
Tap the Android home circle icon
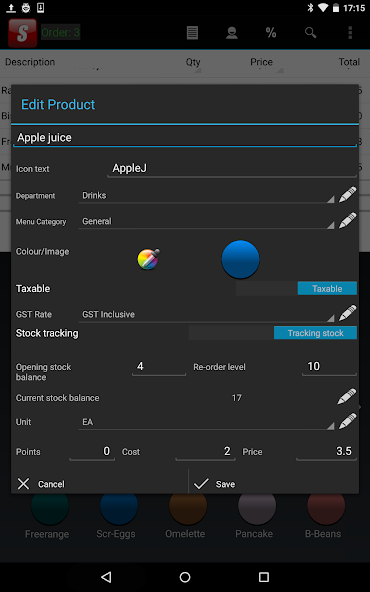[x=185, y=577]
